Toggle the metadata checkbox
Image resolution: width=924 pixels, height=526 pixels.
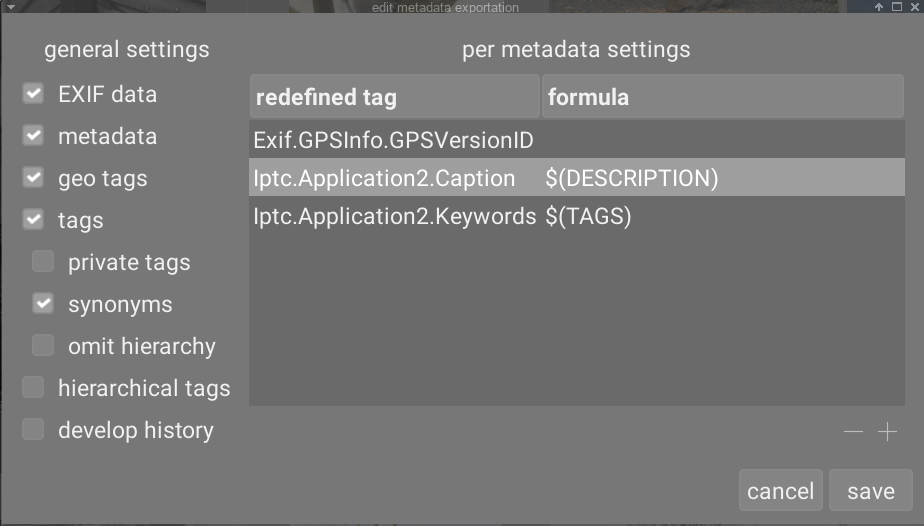(33, 135)
